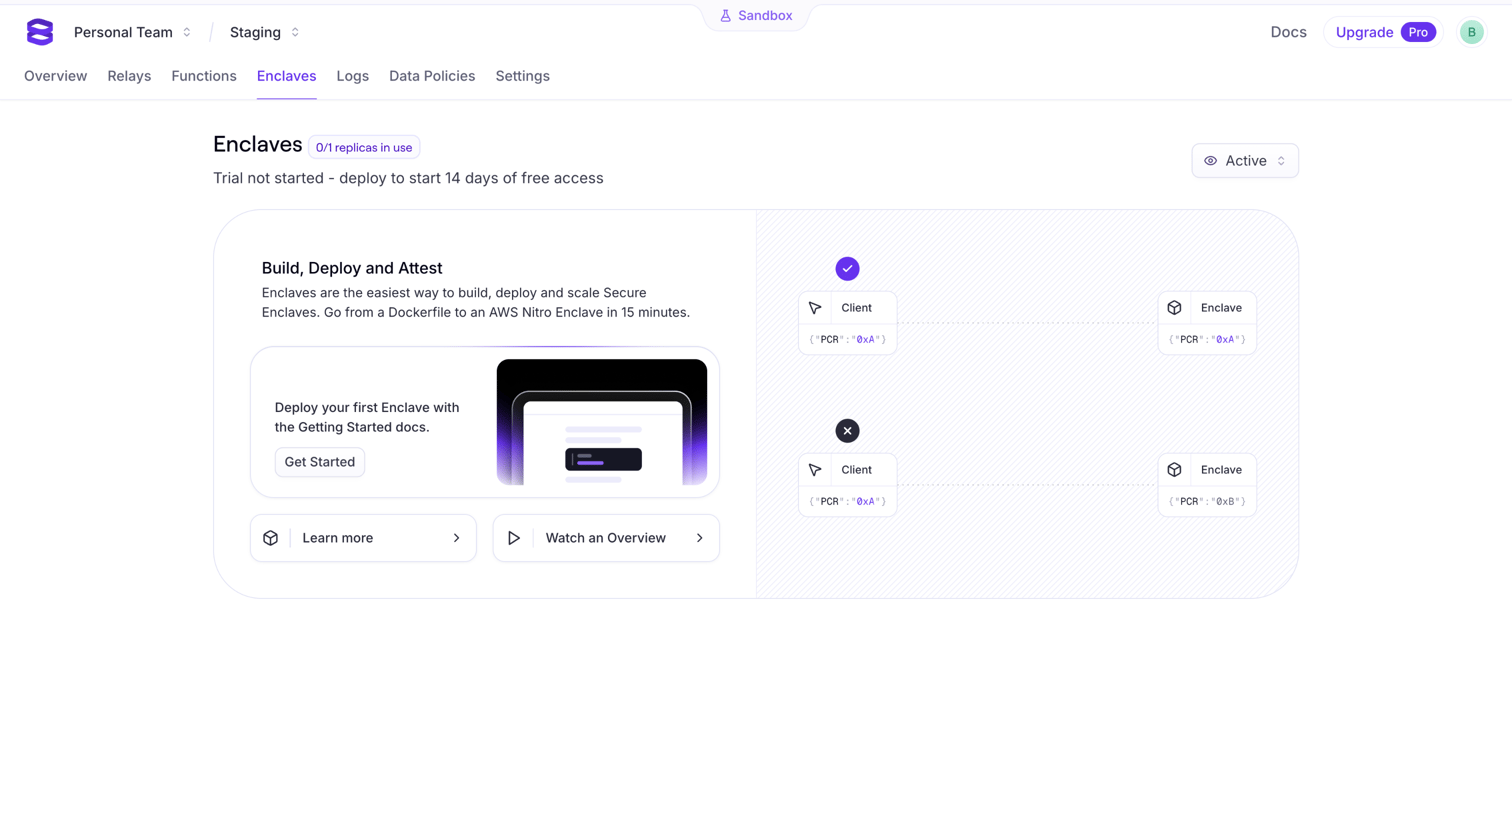
Task: Click the Get Started button
Action: [x=320, y=462]
